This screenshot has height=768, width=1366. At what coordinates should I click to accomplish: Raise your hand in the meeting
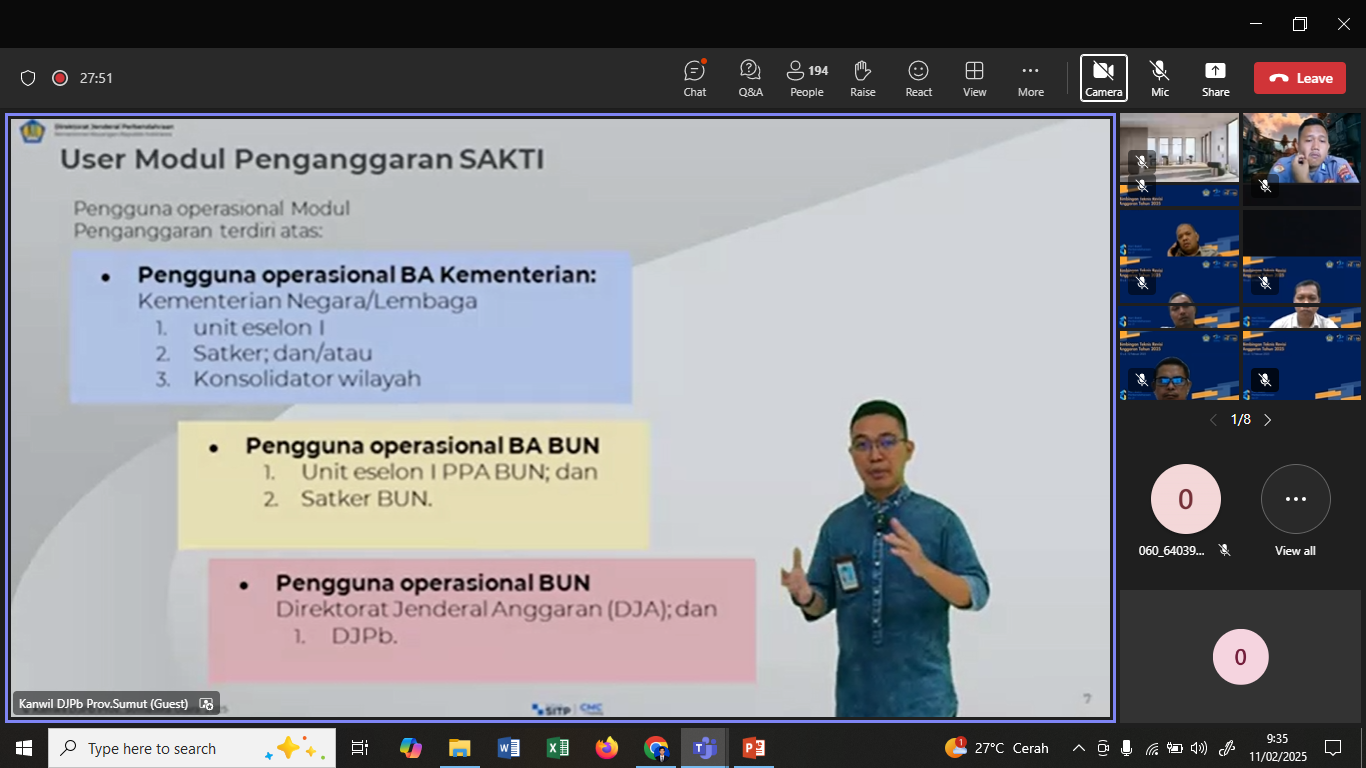[862, 77]
